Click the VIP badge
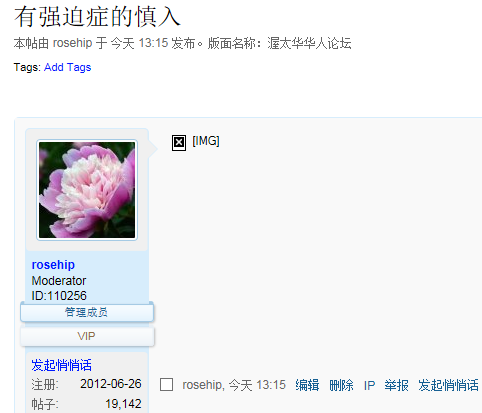 87,336
